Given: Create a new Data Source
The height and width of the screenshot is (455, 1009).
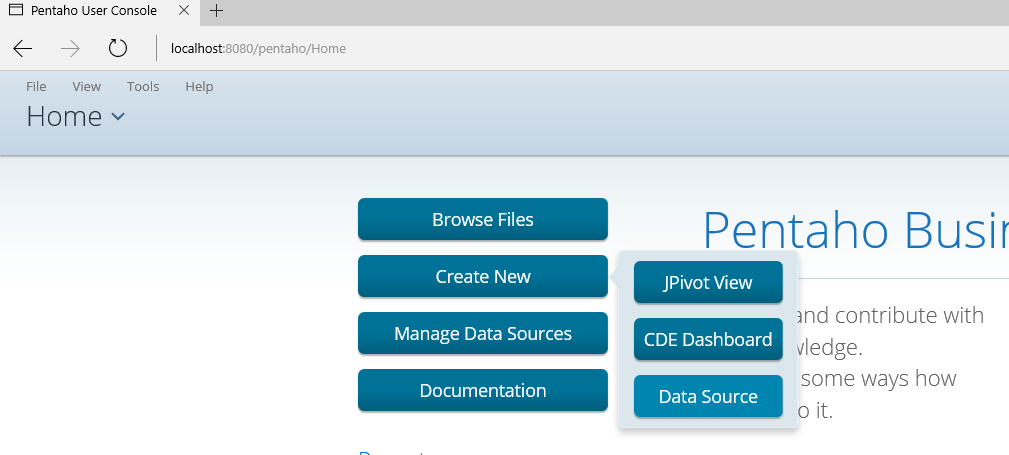Looking at the screenshot, I should coord(708,396).
